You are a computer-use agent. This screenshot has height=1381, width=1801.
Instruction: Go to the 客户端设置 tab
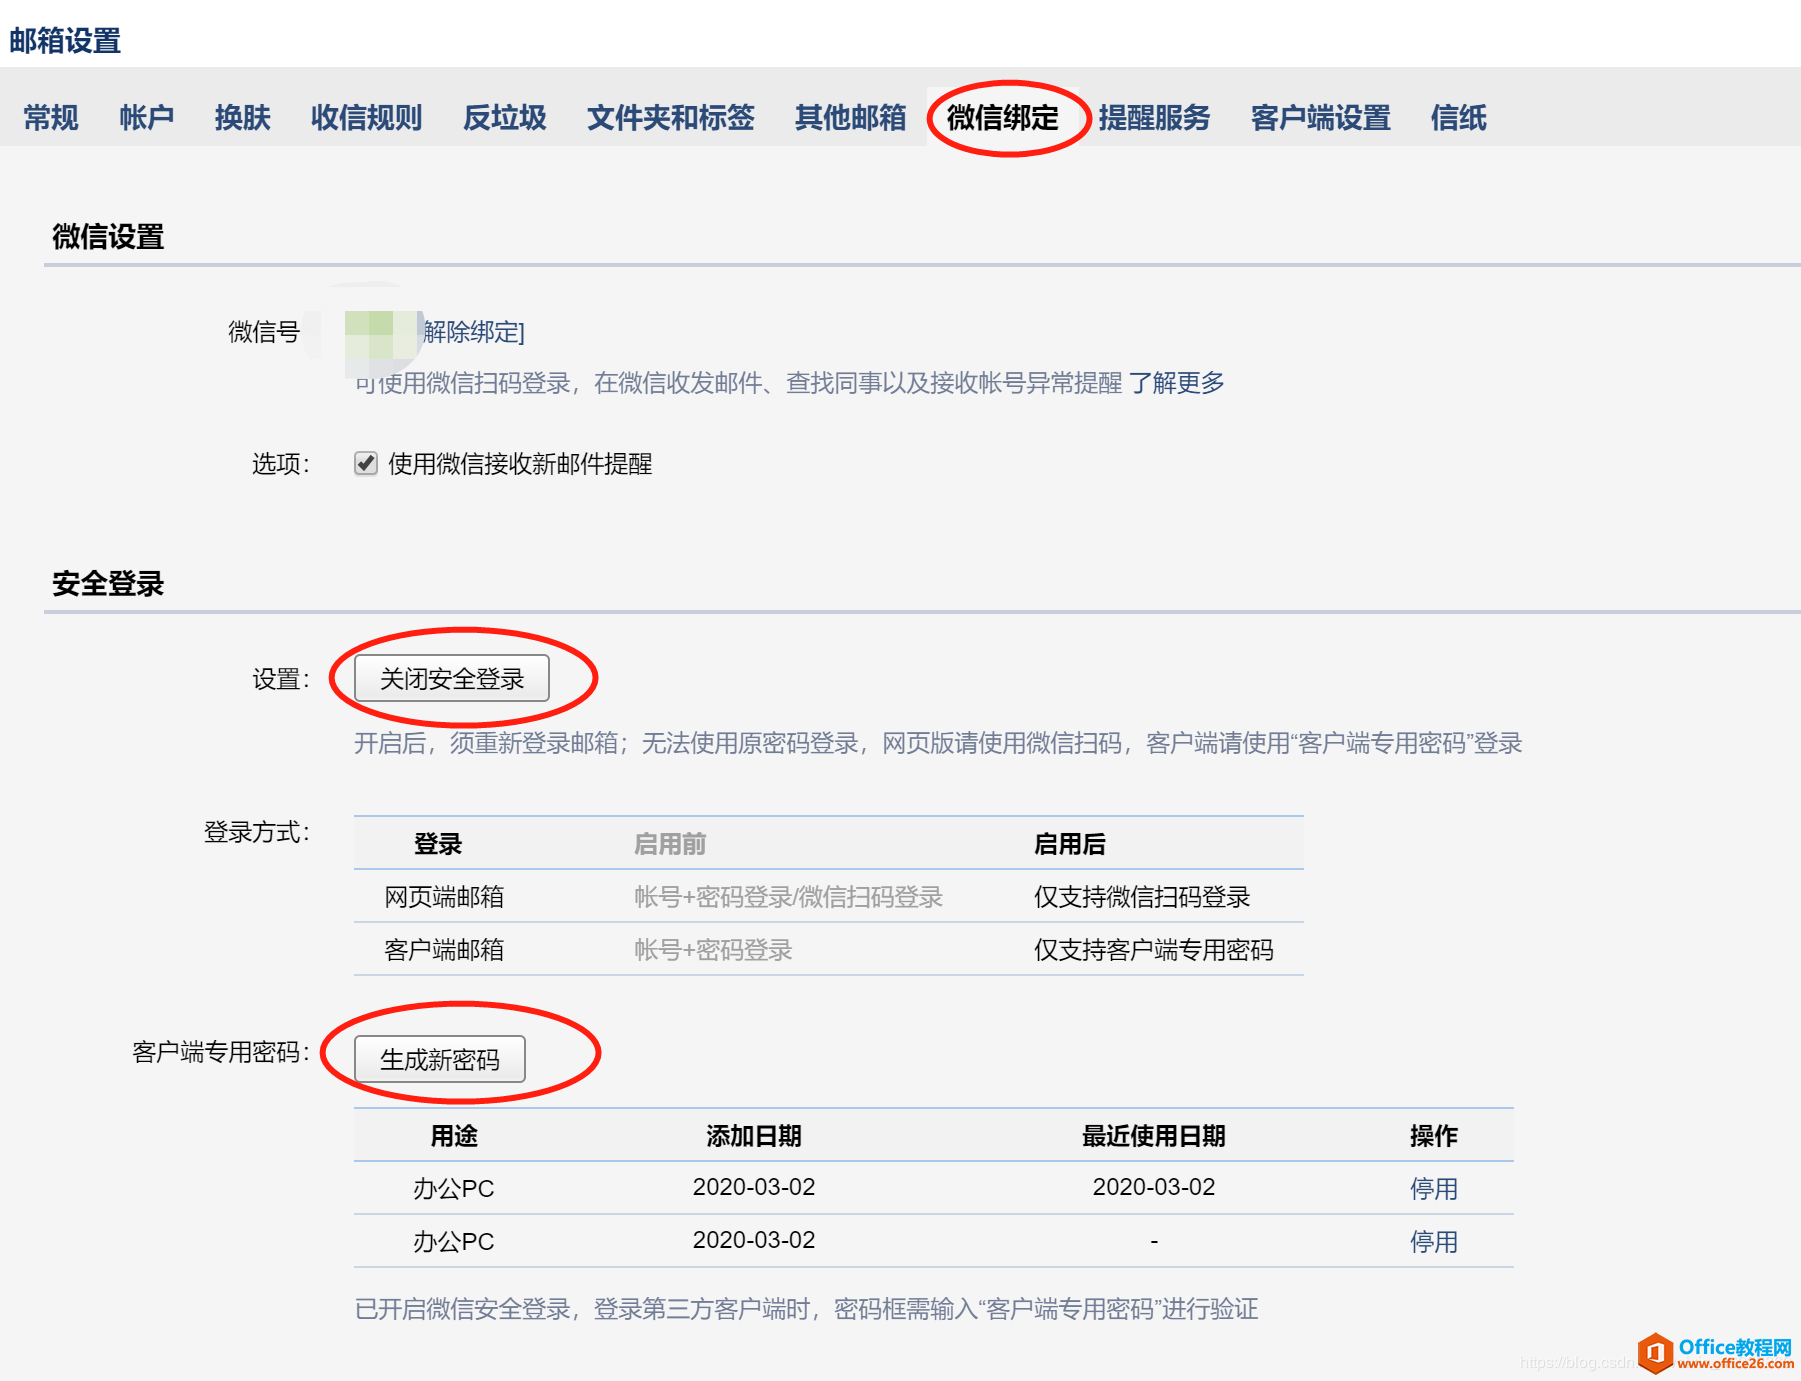[x=1321, y=118]
